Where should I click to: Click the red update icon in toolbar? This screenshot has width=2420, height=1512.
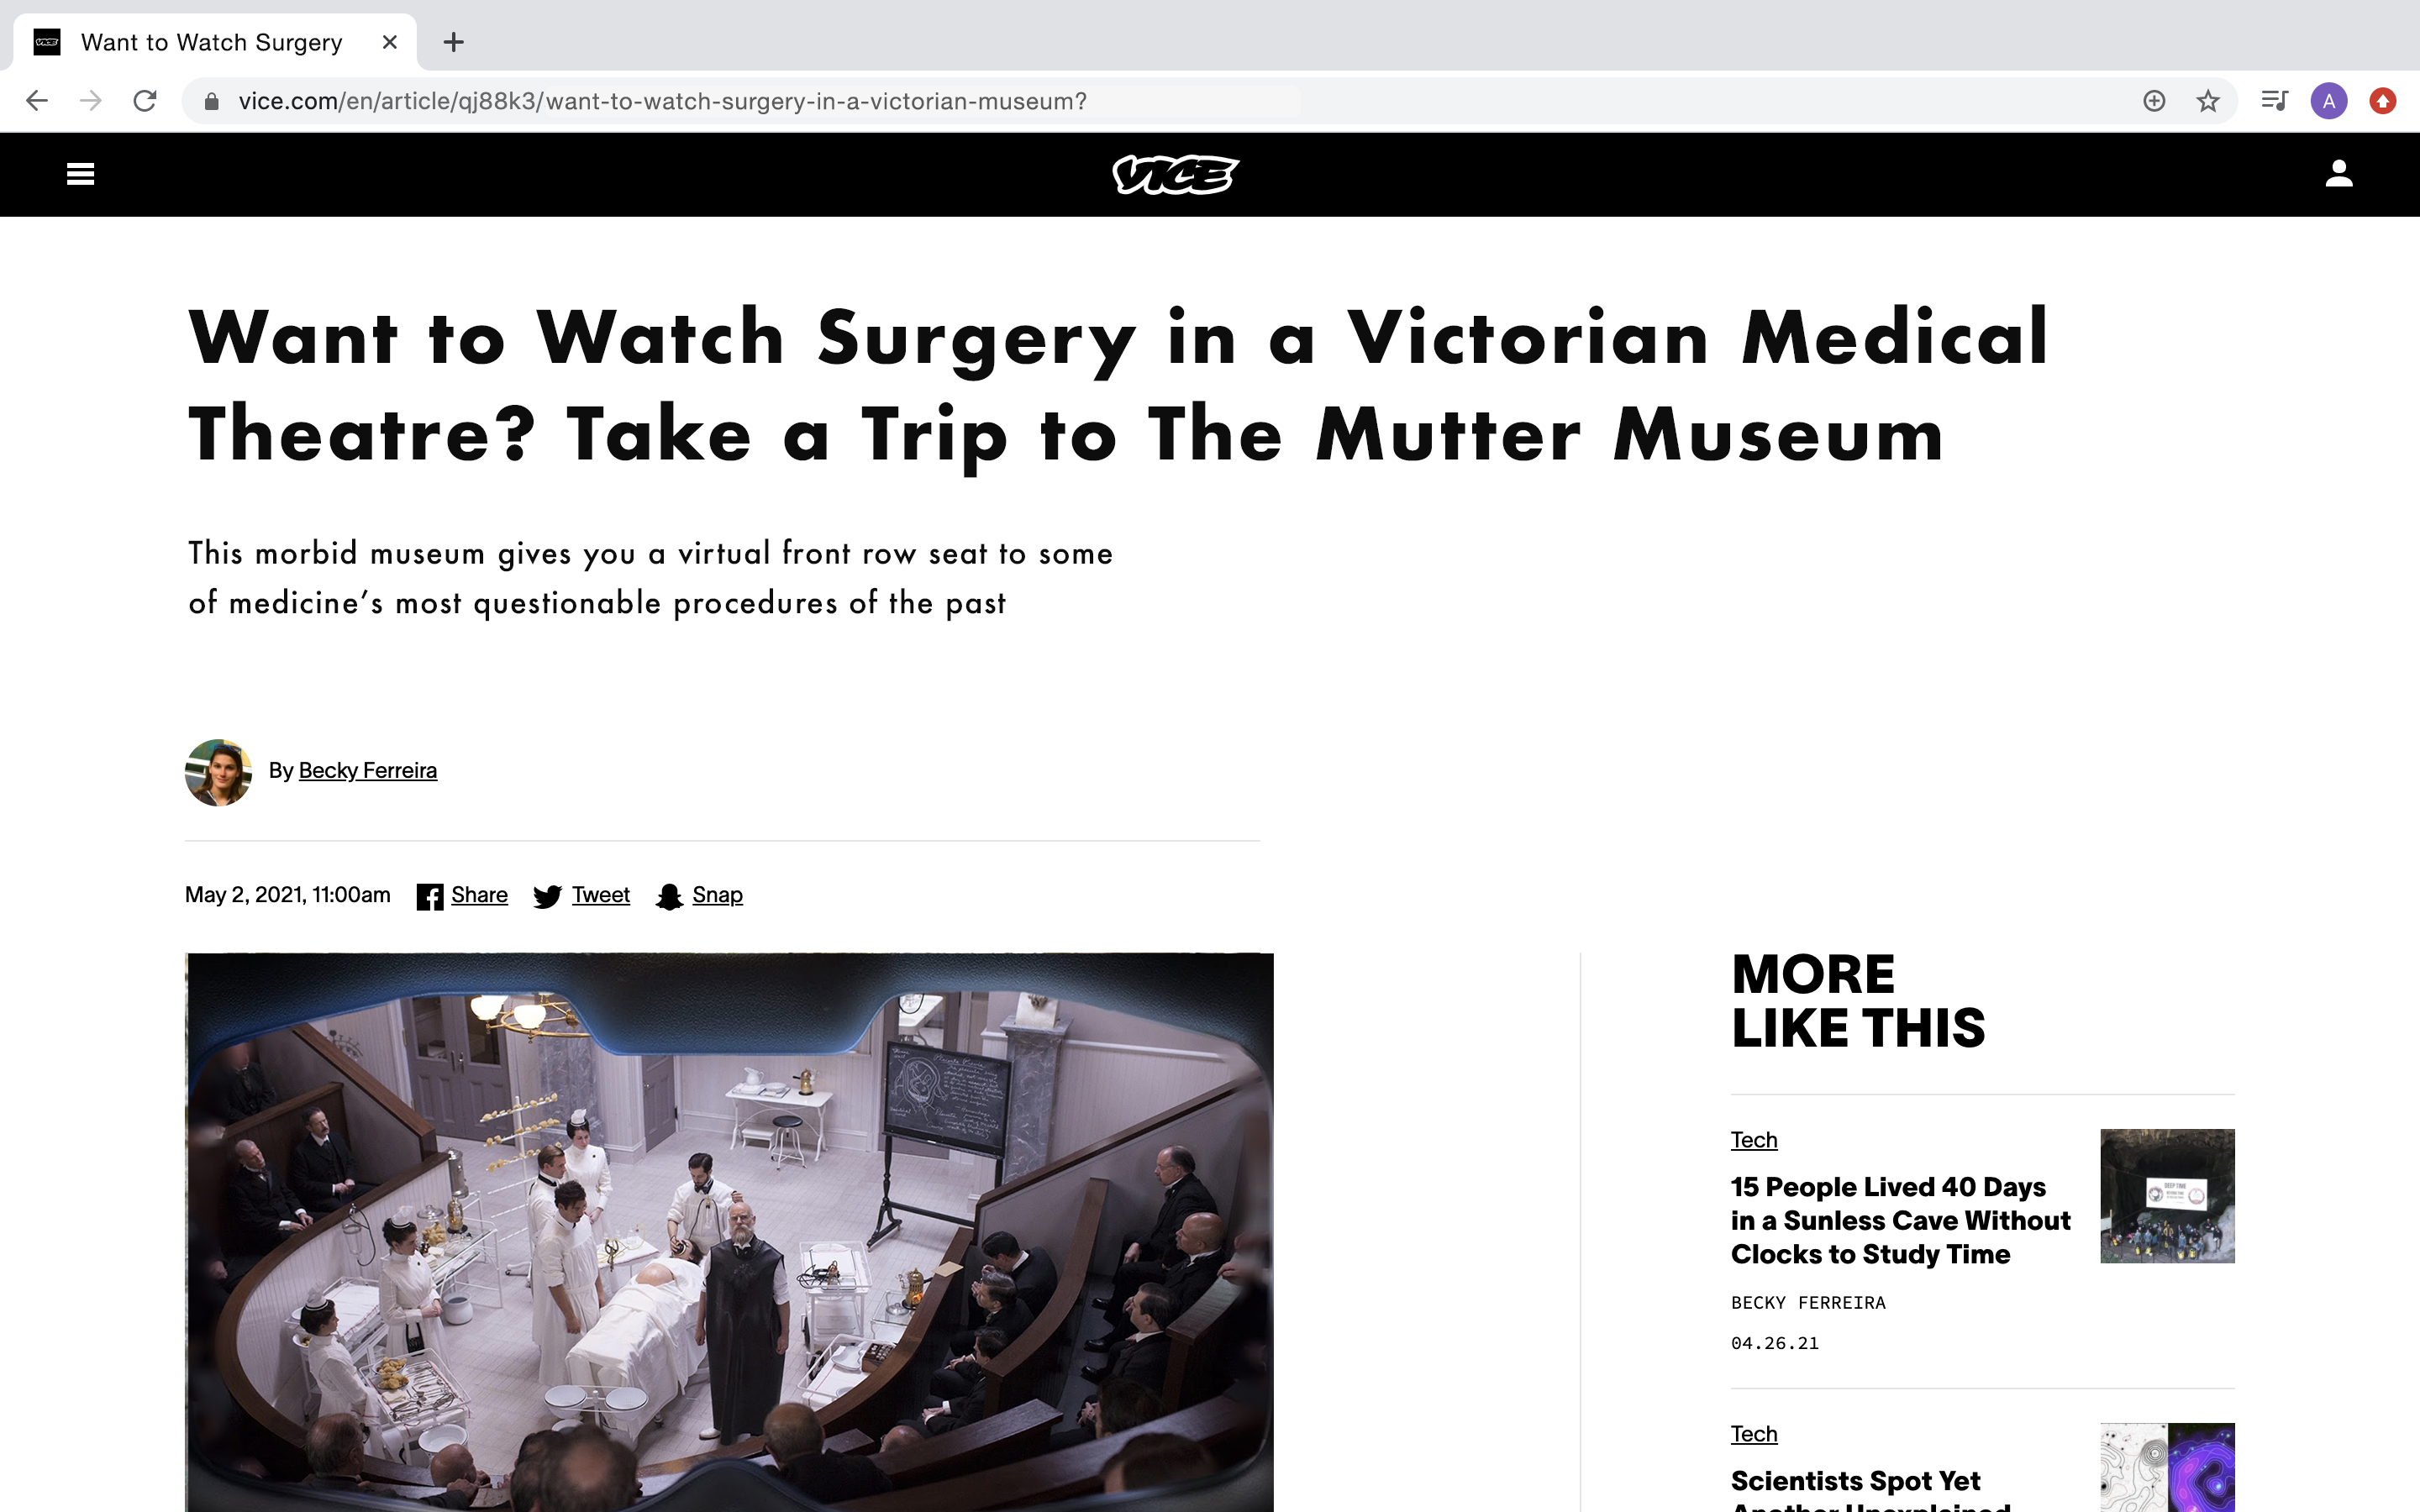click(x=2383, y=101)
